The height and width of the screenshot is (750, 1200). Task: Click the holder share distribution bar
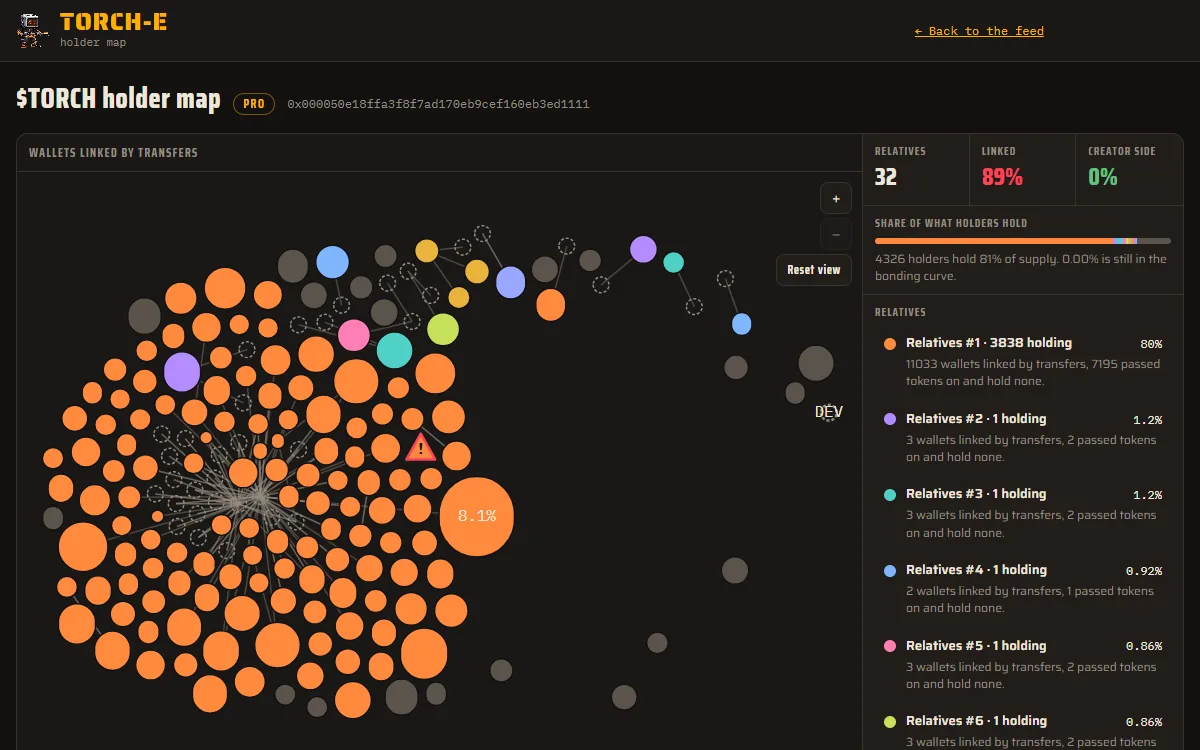(1023, 241)
